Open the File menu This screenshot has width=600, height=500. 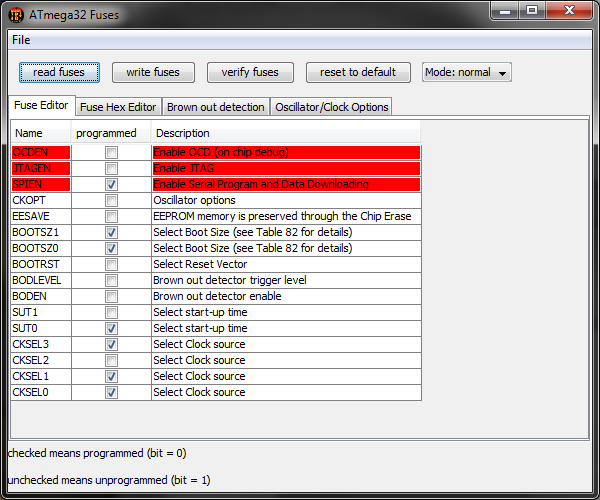pos(21,40)
